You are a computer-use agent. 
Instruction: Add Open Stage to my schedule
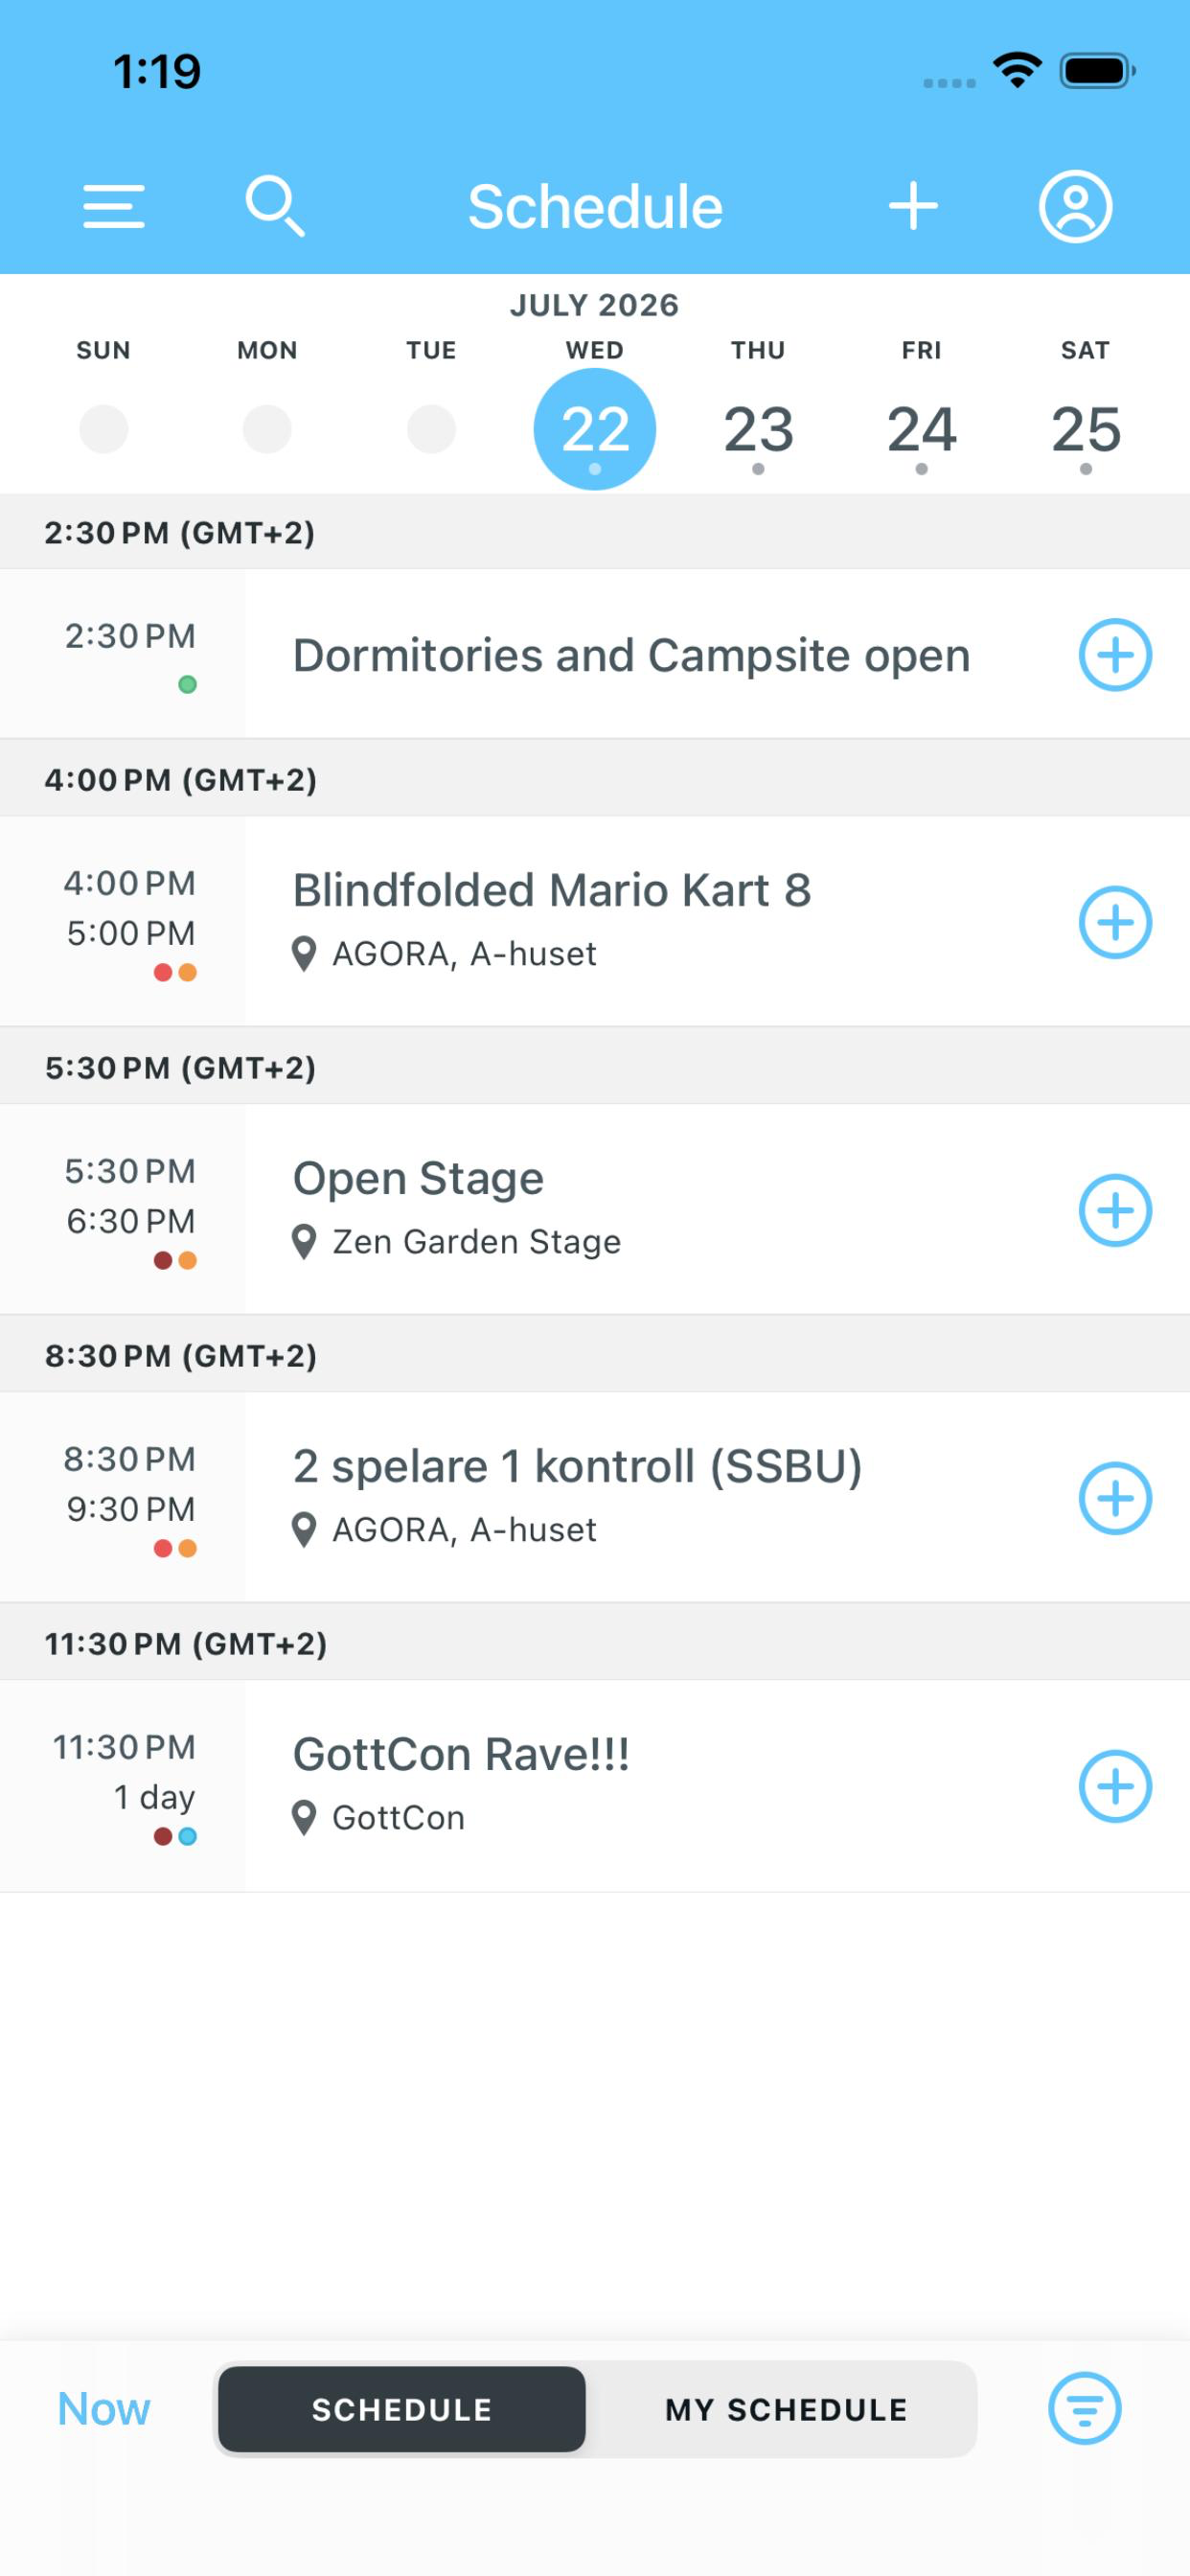[x=1115, y=1210]
